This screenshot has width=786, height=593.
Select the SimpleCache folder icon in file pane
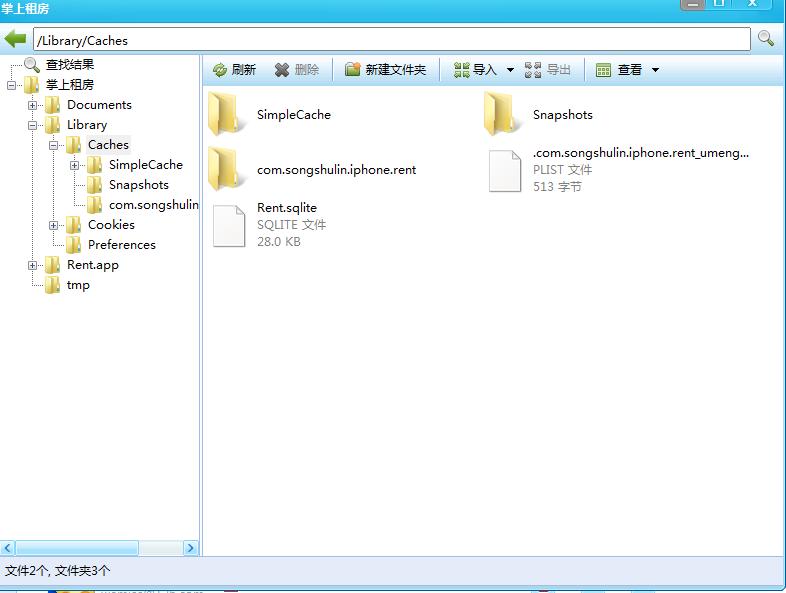(227, 114)
